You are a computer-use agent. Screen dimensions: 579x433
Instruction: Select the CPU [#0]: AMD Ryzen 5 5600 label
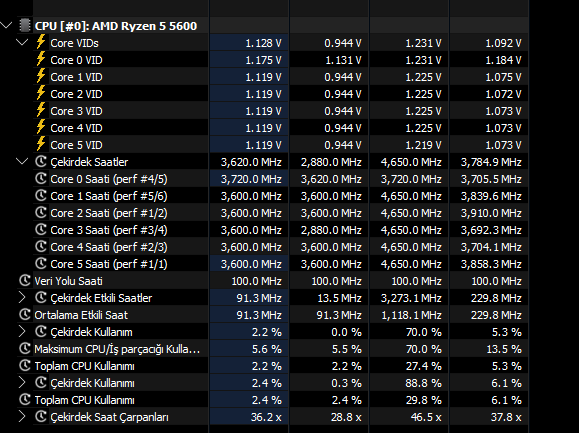click(x=116, y=26)
